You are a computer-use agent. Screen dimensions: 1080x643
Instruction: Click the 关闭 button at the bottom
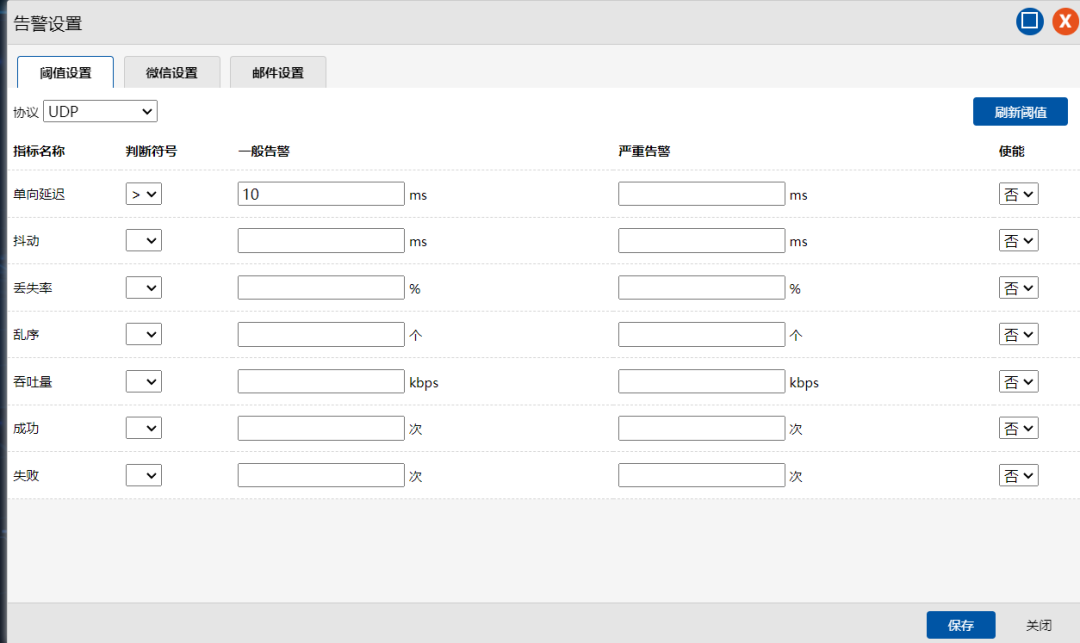pos(1038,625)
